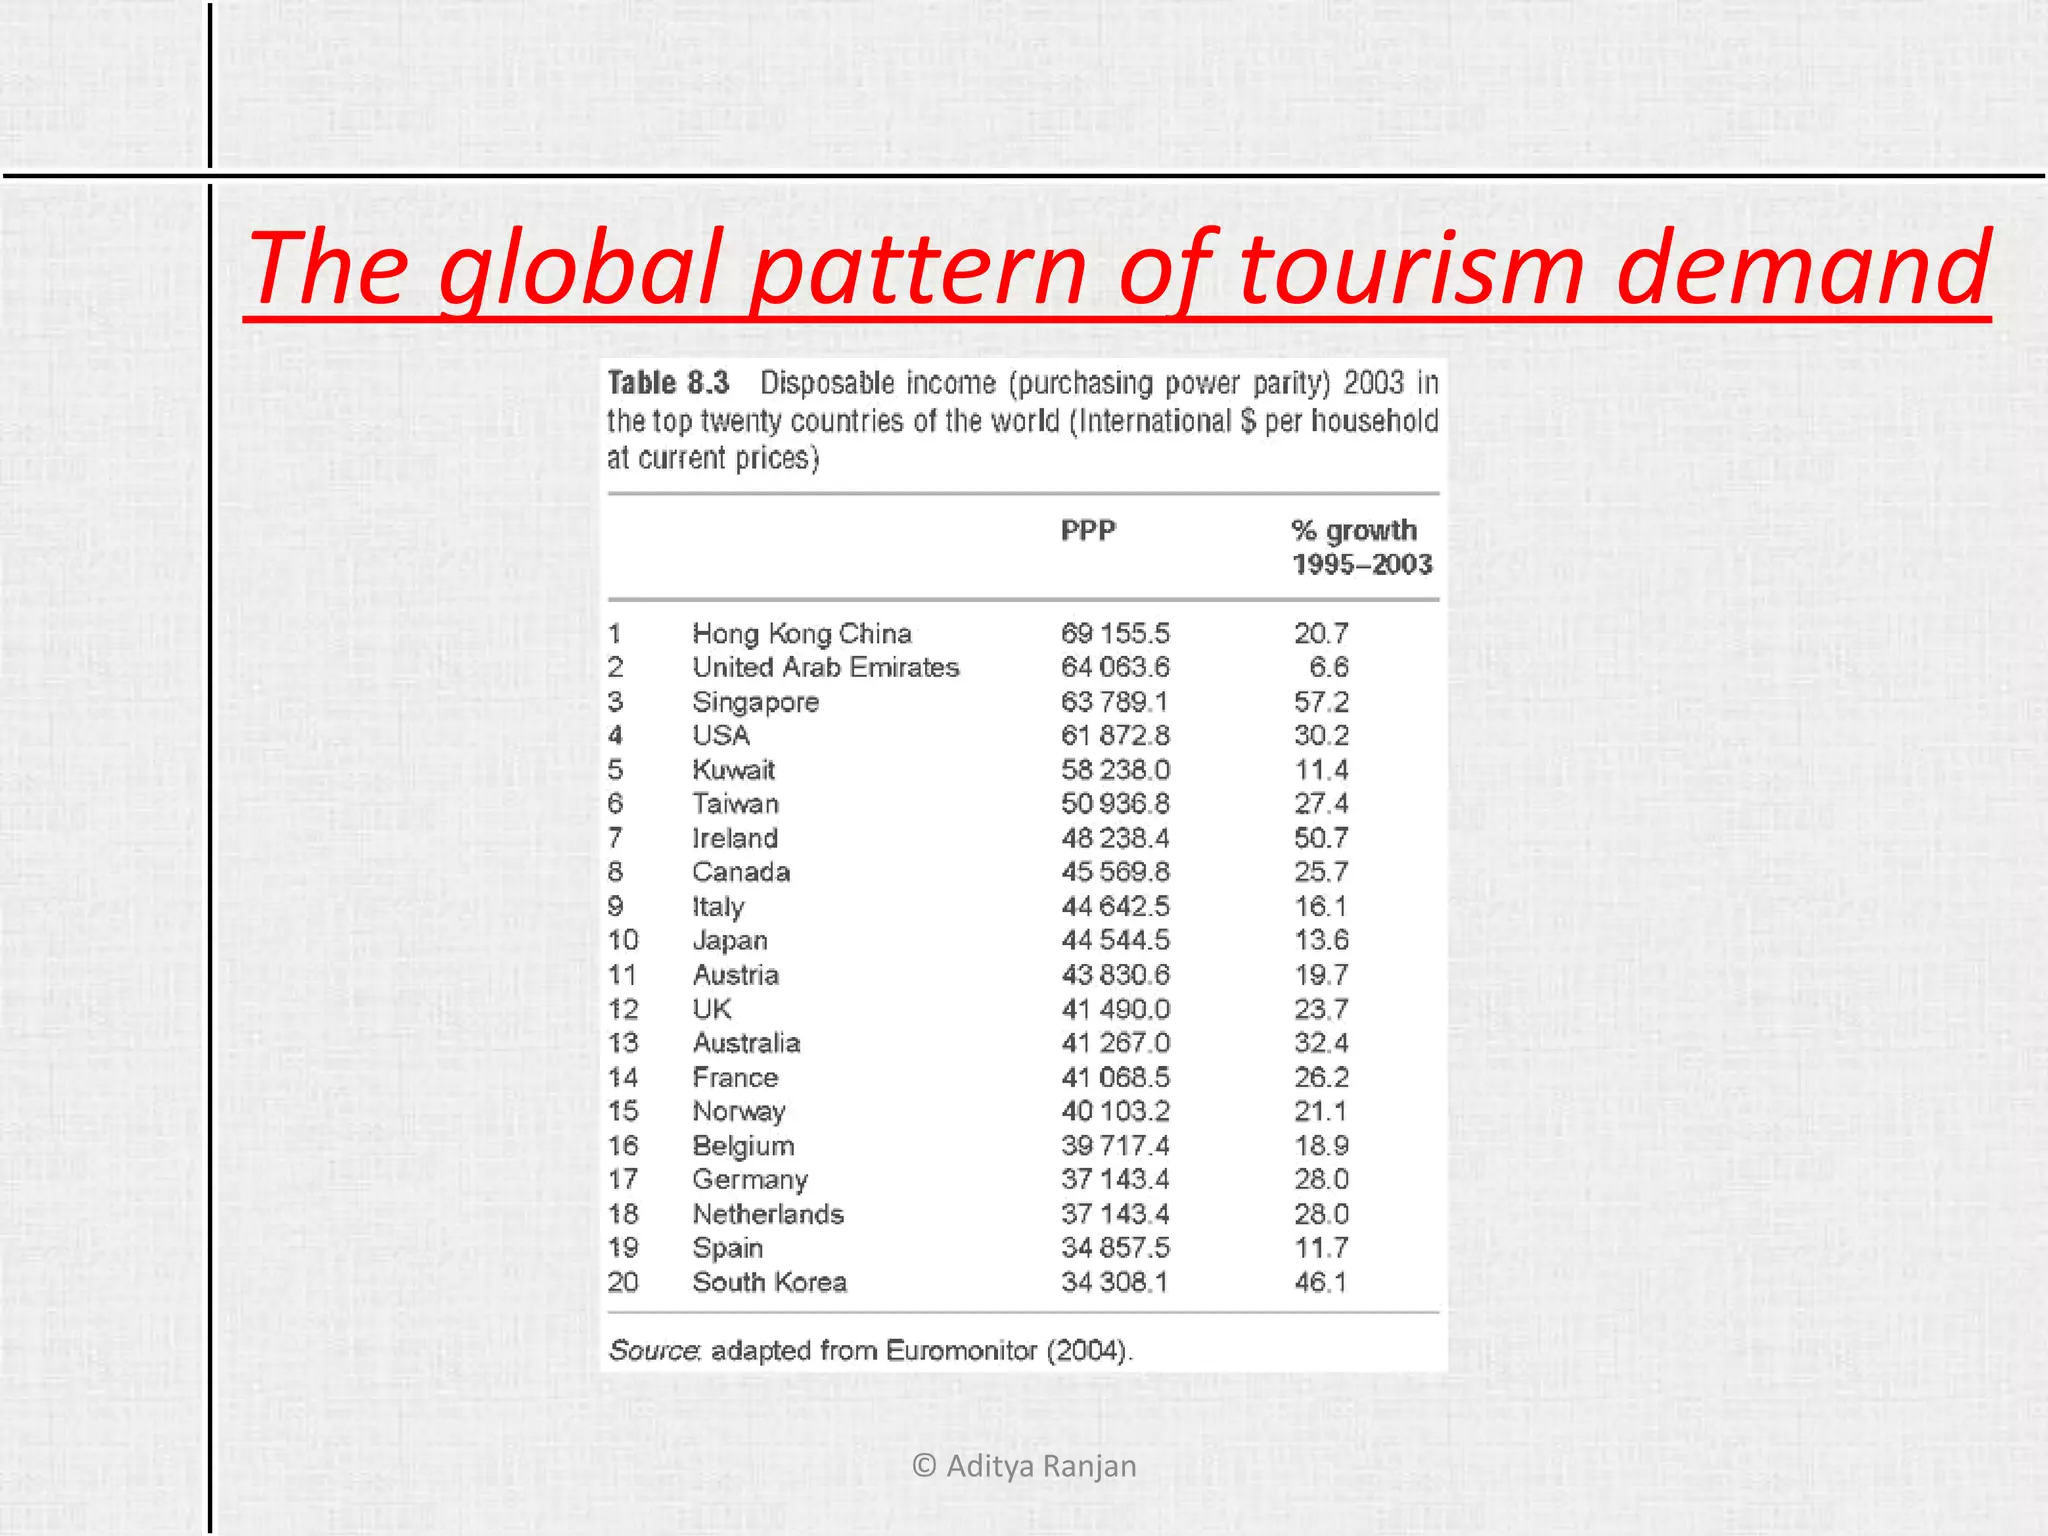
Task: Click the growth value '46.1'
Action: tap(1321, 1282)
